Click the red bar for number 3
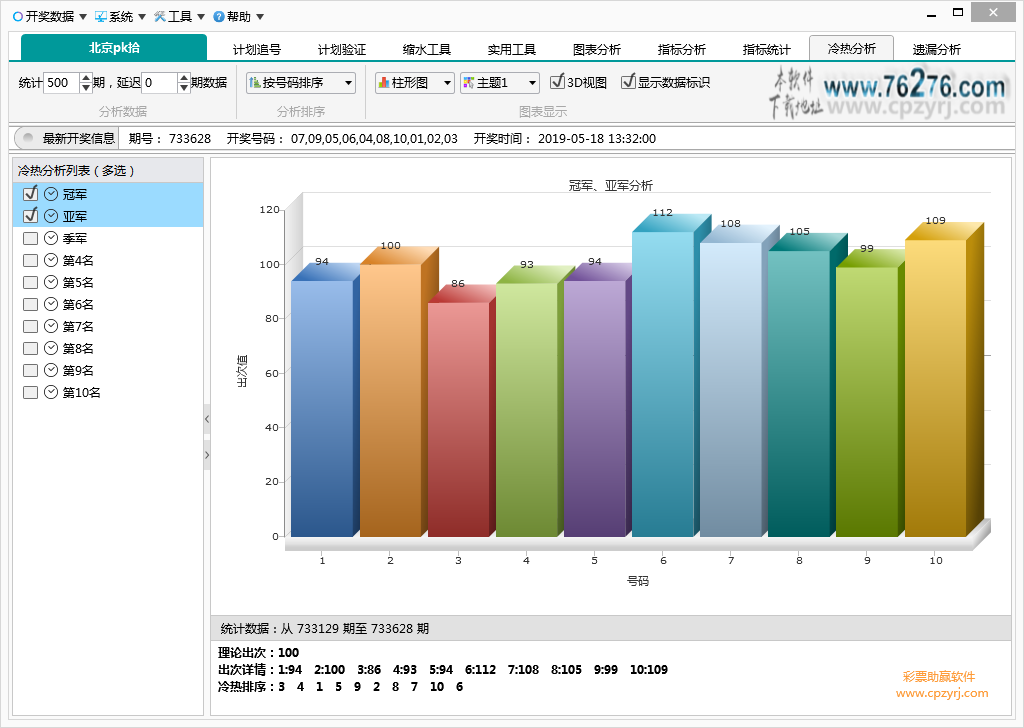1024x728 pixels. [458, 419]
